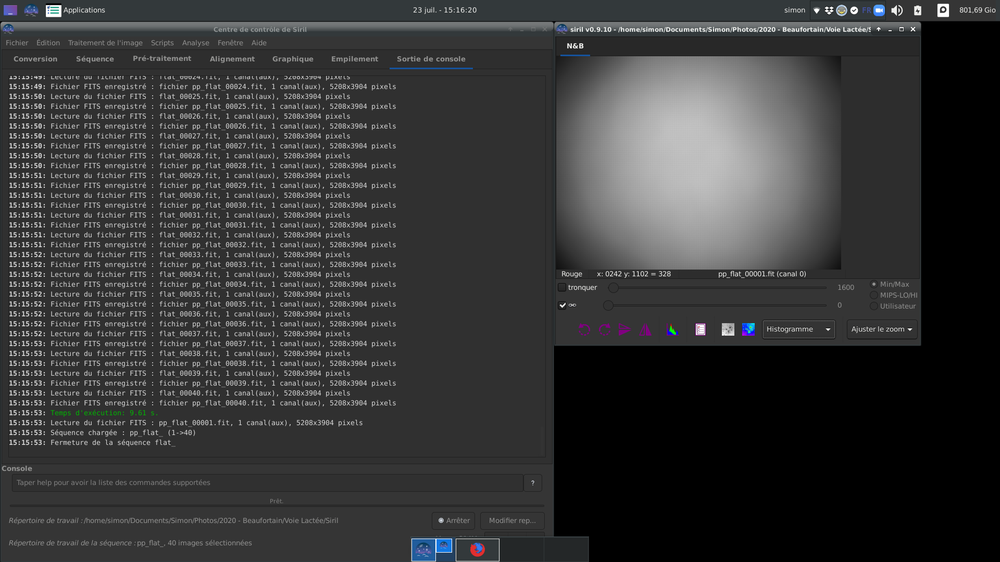Viewport: 1000px width, 562px height.
Task: Select the N&B image tab
Action: (575, 46)
